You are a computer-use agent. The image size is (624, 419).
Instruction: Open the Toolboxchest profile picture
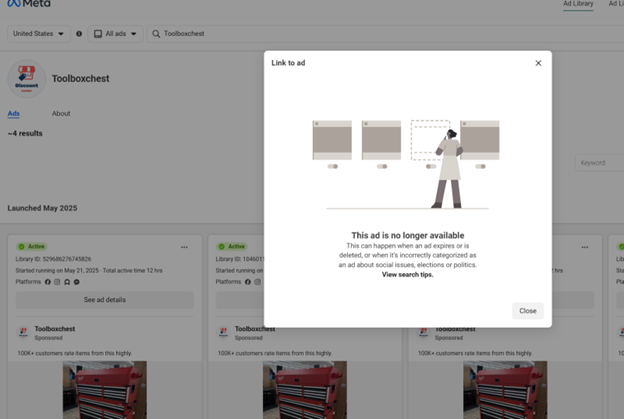(27, 79)
